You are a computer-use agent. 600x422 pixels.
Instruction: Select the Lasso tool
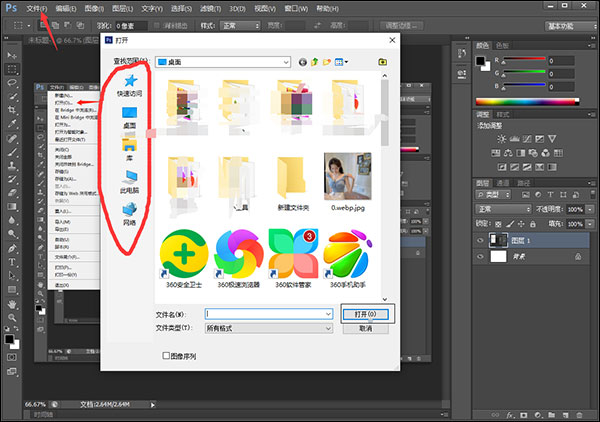click(12, 84)
